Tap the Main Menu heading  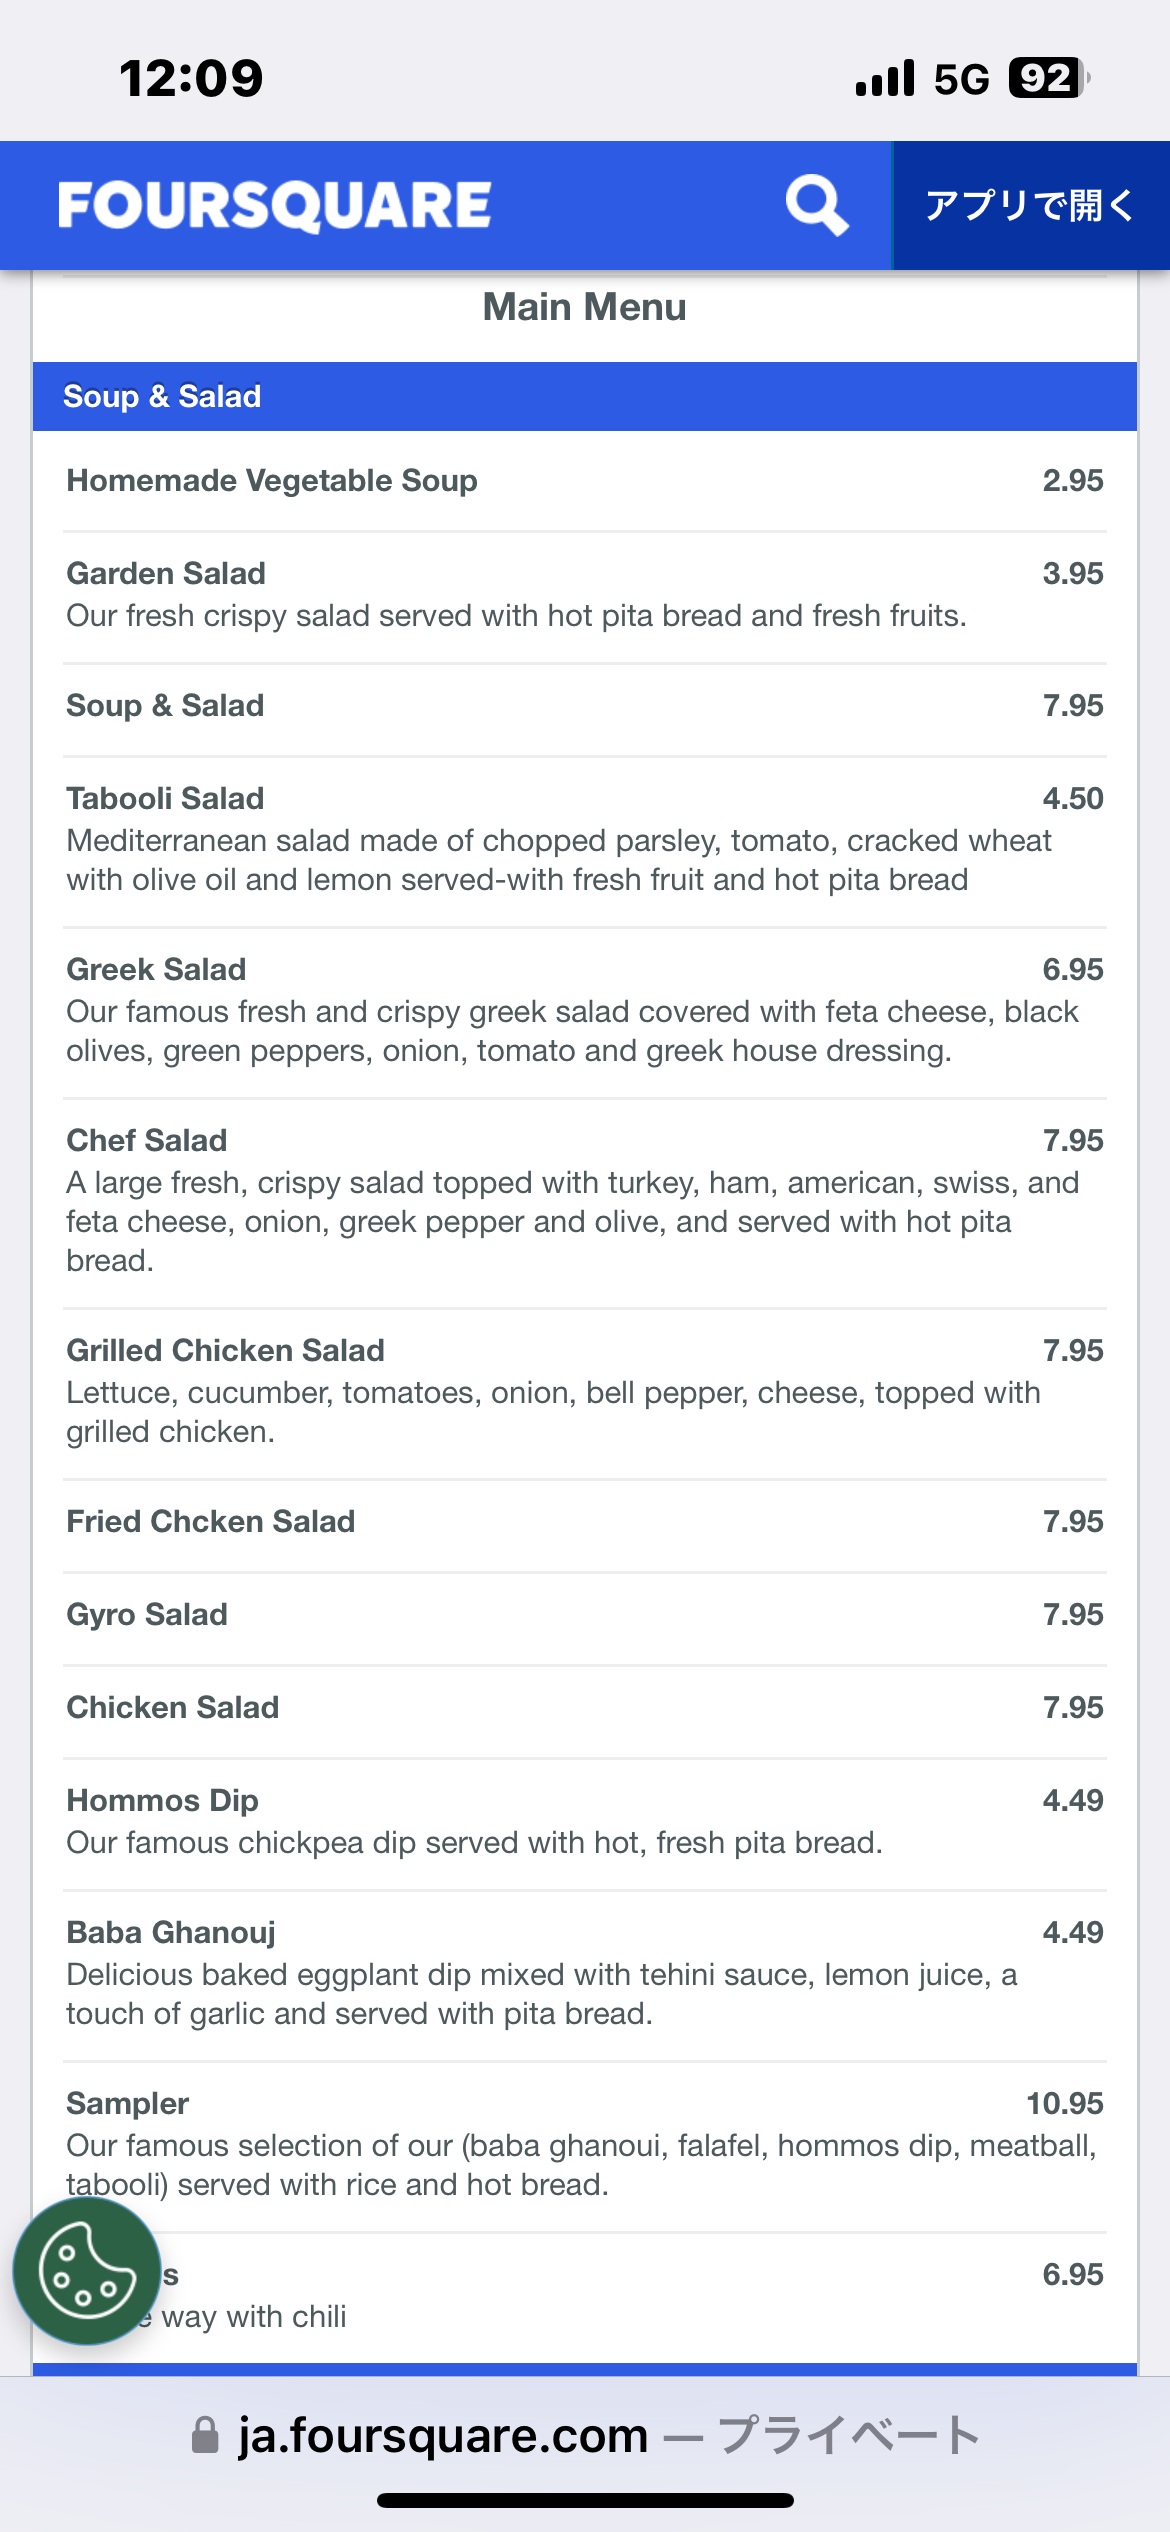(x=585, y=307)
